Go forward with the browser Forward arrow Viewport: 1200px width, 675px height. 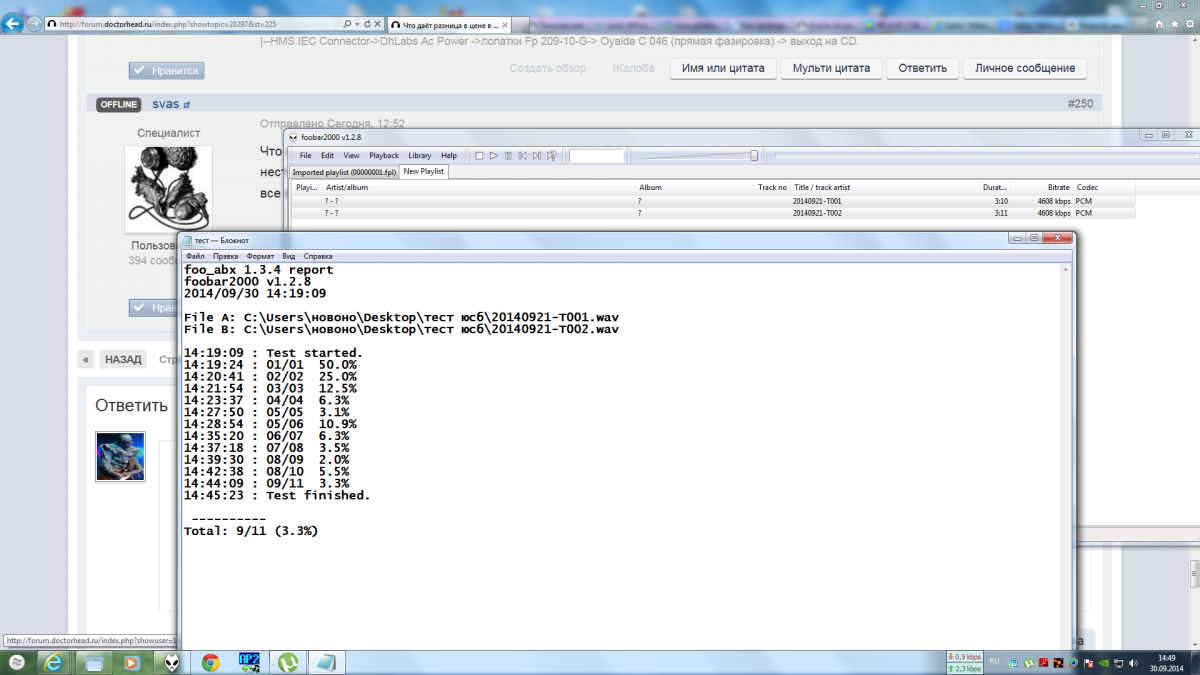point(35,23)
